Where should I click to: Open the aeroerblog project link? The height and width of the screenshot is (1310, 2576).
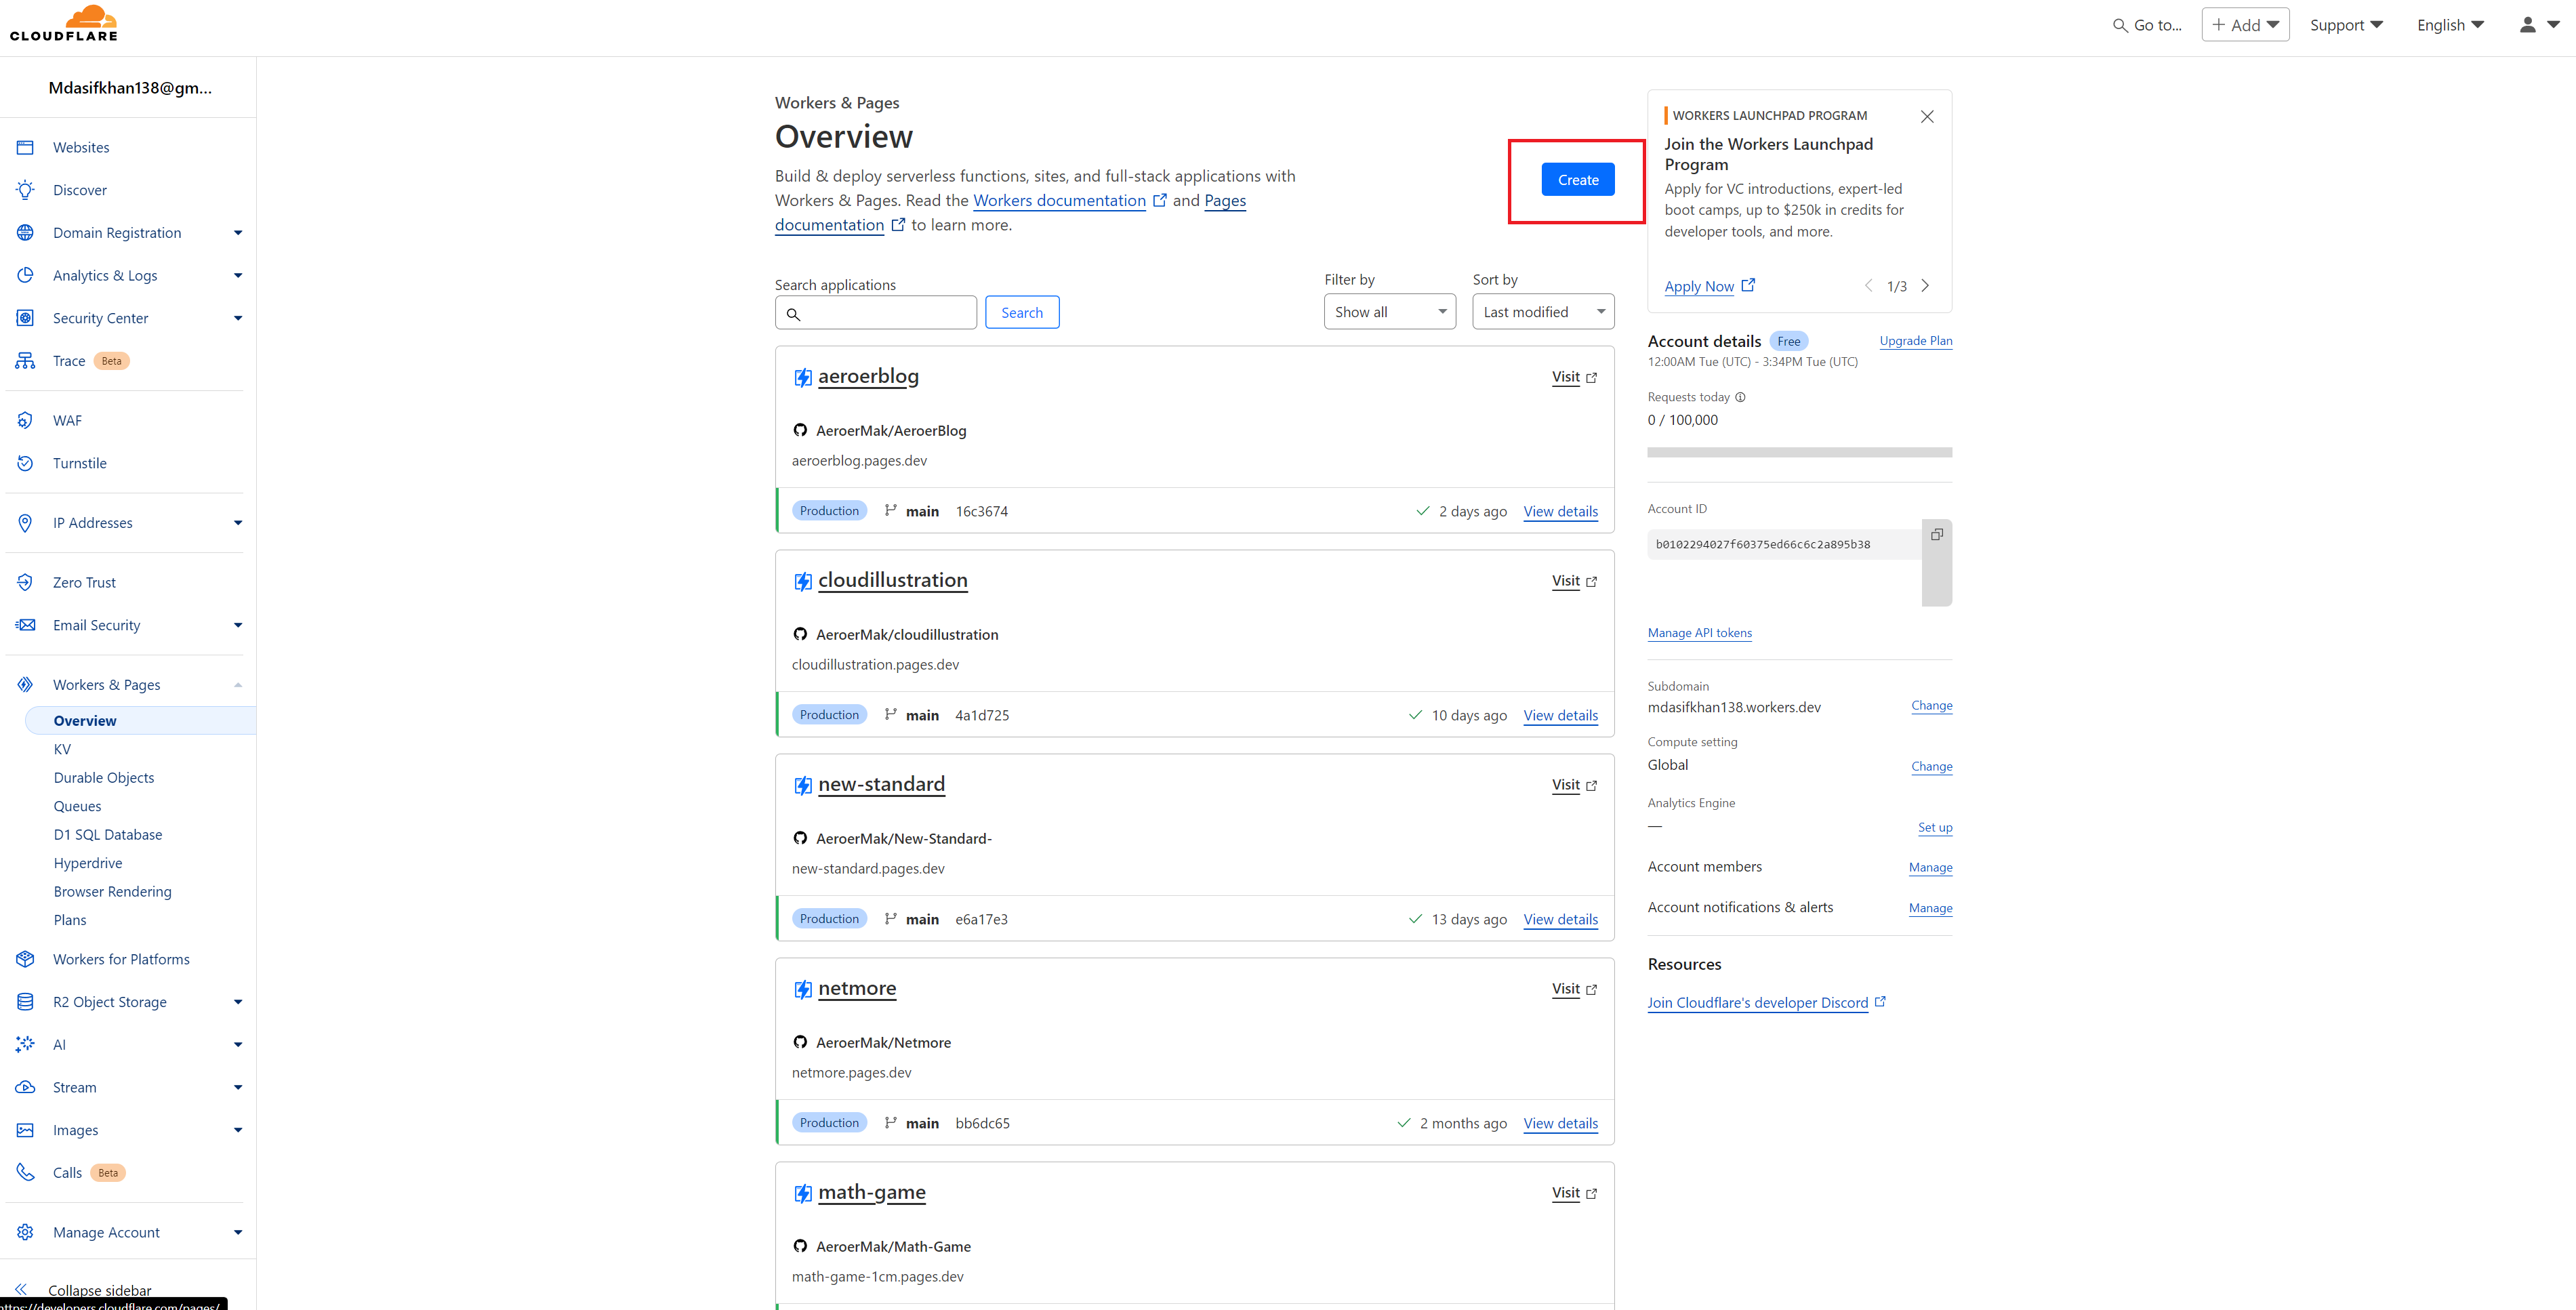[868, 376]
